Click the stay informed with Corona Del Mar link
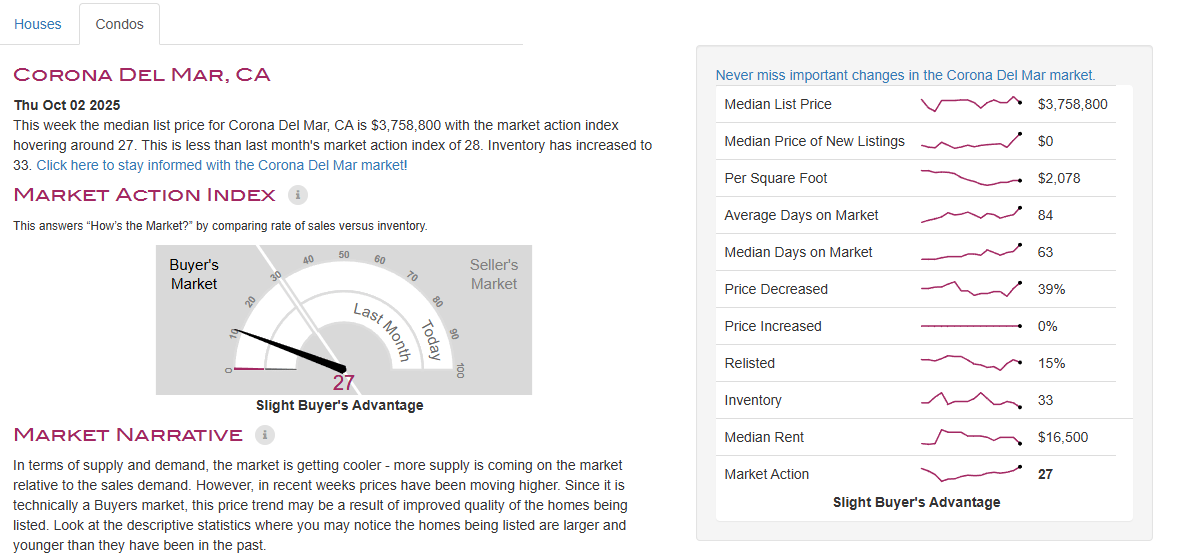Screen dimensions: 1179x553 (x=222, y=165)
